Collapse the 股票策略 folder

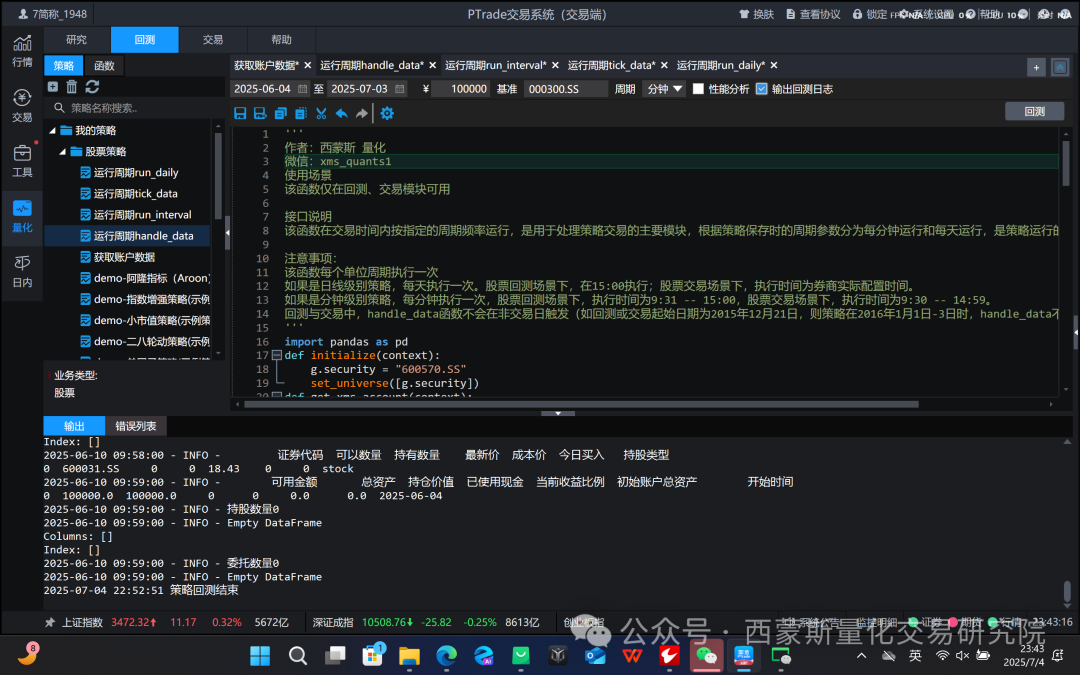63,152
